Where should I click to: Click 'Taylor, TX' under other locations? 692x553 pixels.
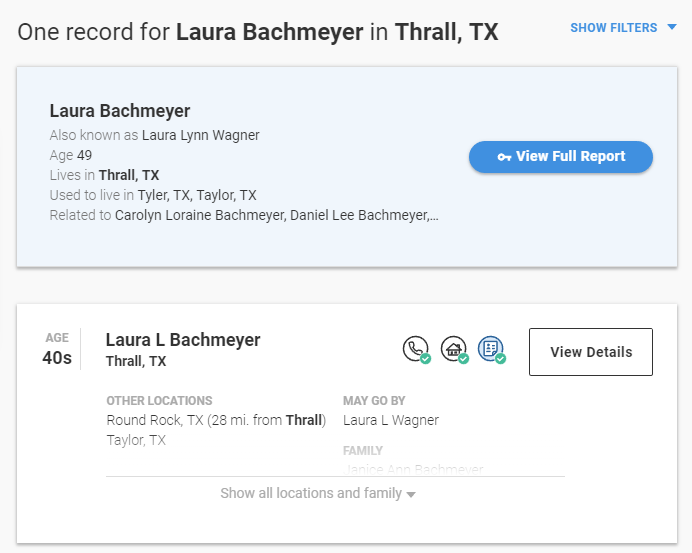tap(136, 440)
